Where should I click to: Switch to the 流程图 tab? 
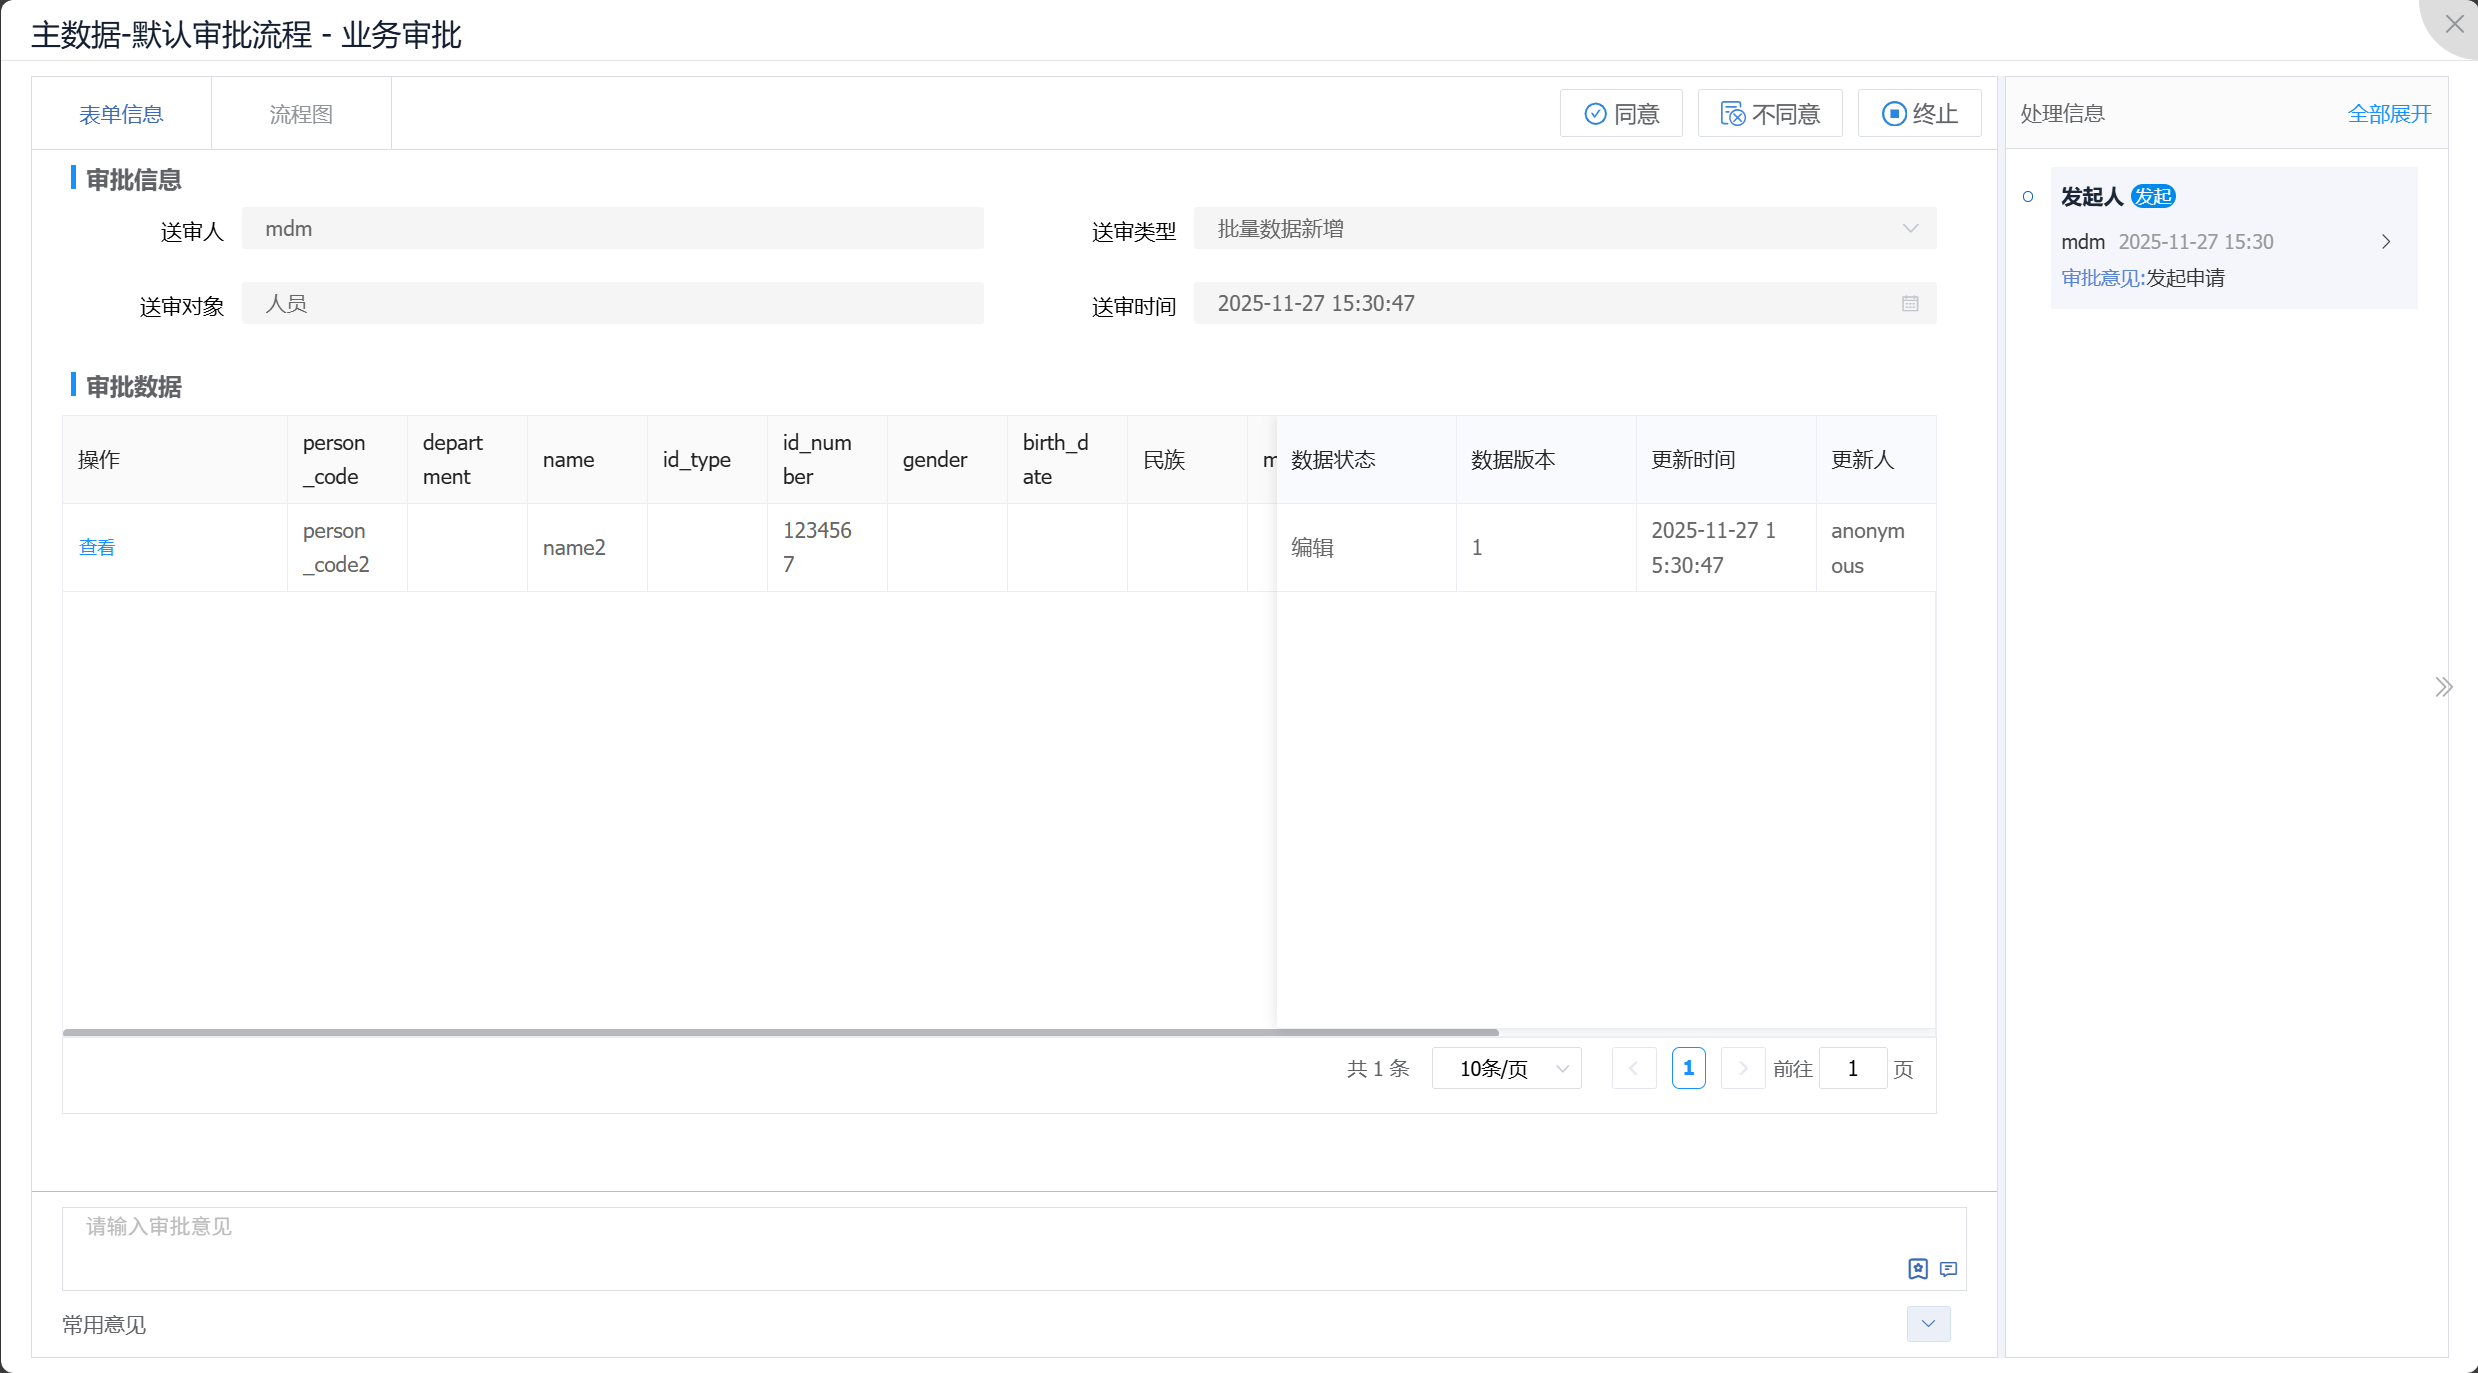pos(301,114)
